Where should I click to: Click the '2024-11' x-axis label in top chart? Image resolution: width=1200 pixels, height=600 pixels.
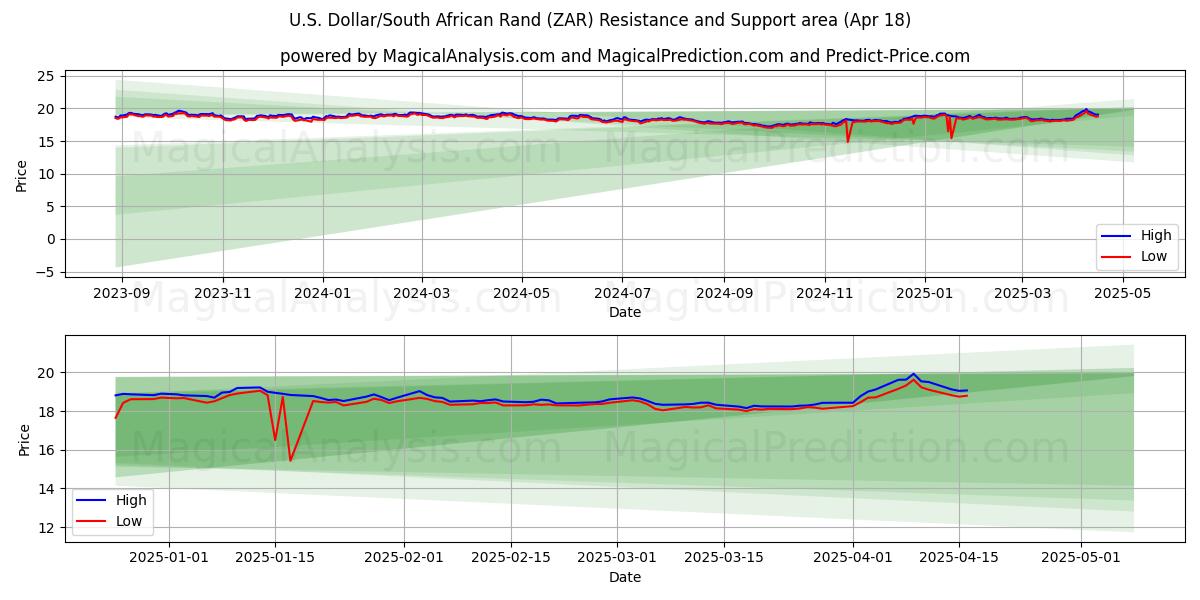(x=824, y=294)
